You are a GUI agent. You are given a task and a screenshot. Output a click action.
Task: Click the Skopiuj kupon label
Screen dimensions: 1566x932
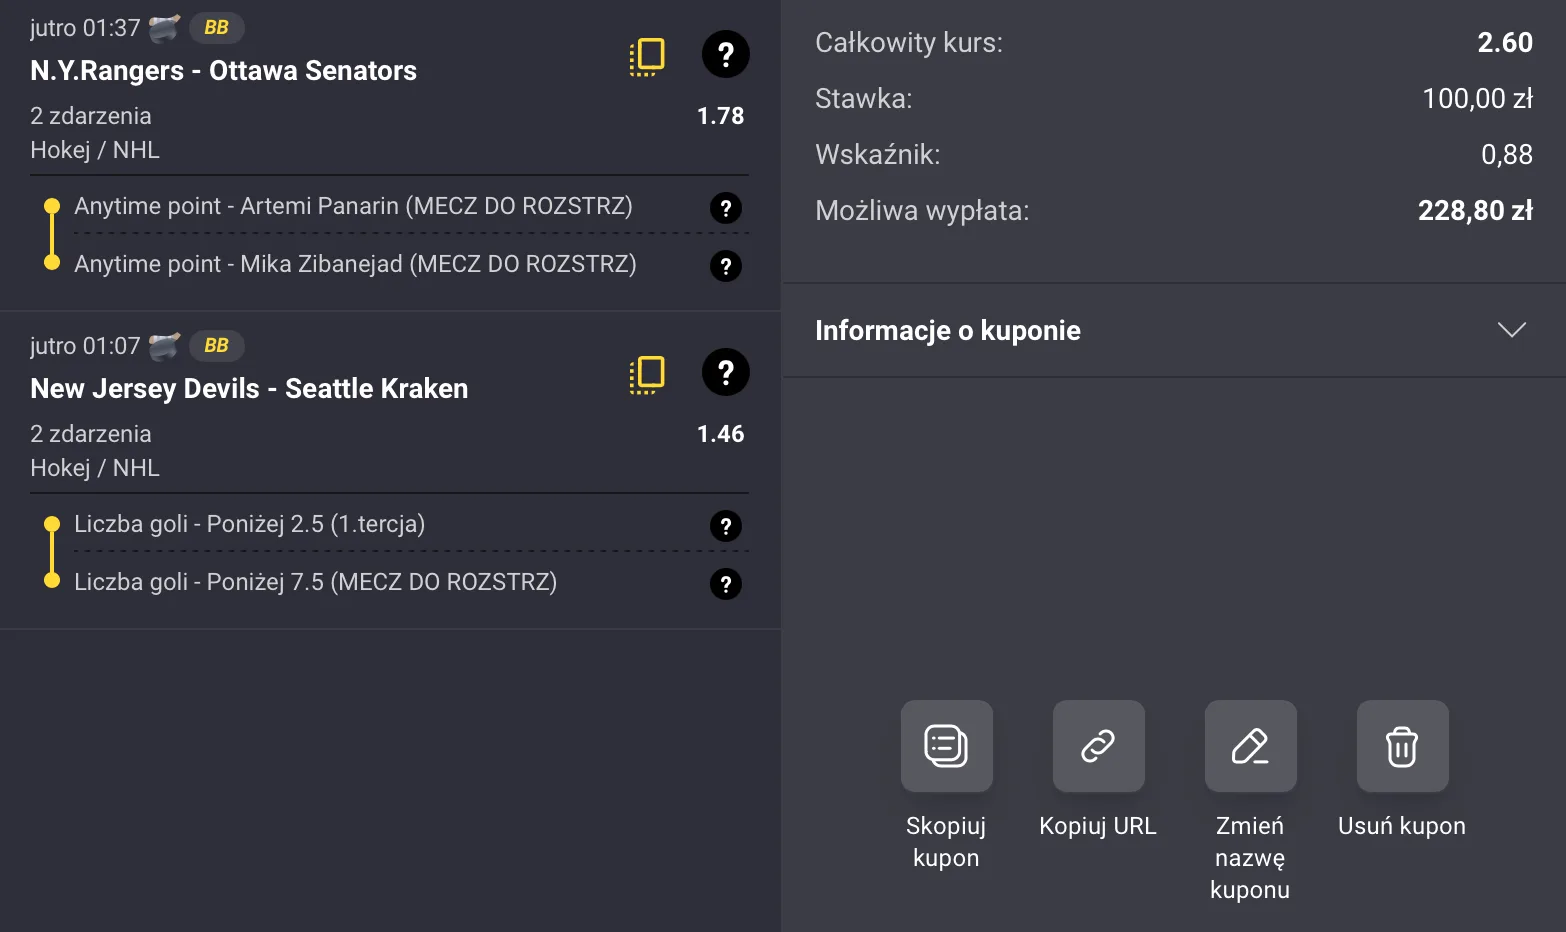click(x=946, y=841)
